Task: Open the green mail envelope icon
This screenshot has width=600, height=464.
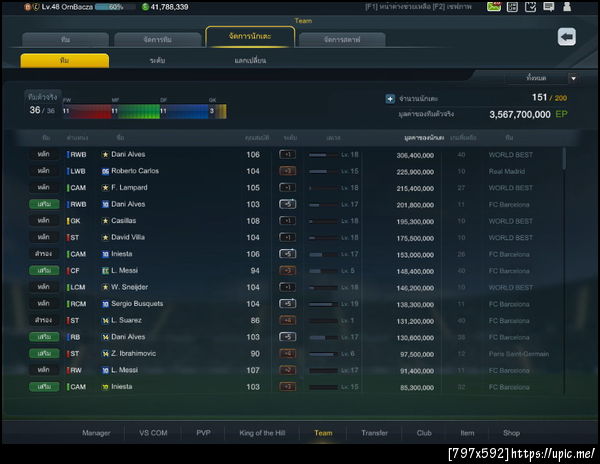Action: tap(494, 7)
